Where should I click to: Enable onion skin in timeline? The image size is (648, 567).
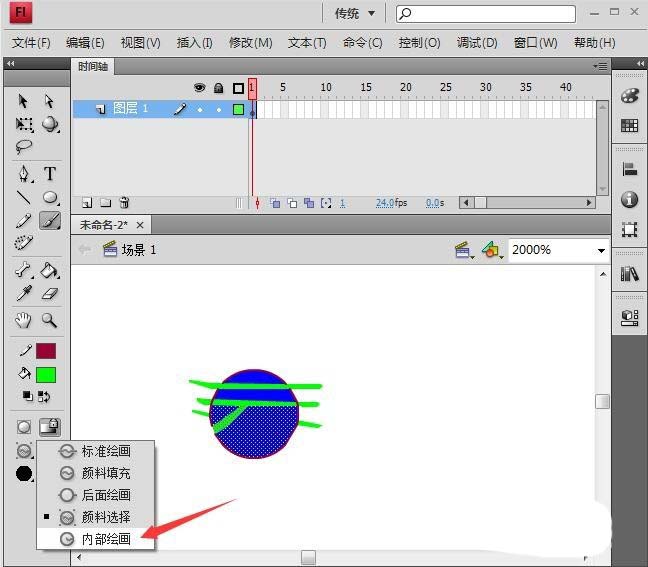point(275,202)
